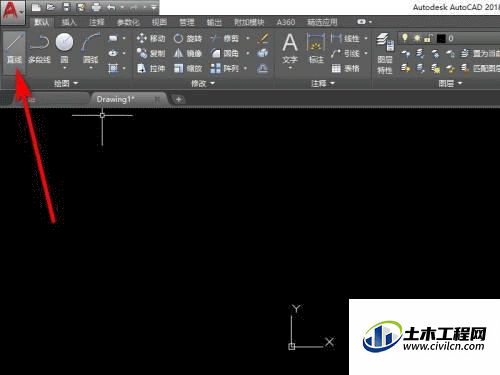Viewport: 500px width, 375px height.
Task: Click the 旋转 rotate tool
Action: pyautogui.click(x=188, y=38)
